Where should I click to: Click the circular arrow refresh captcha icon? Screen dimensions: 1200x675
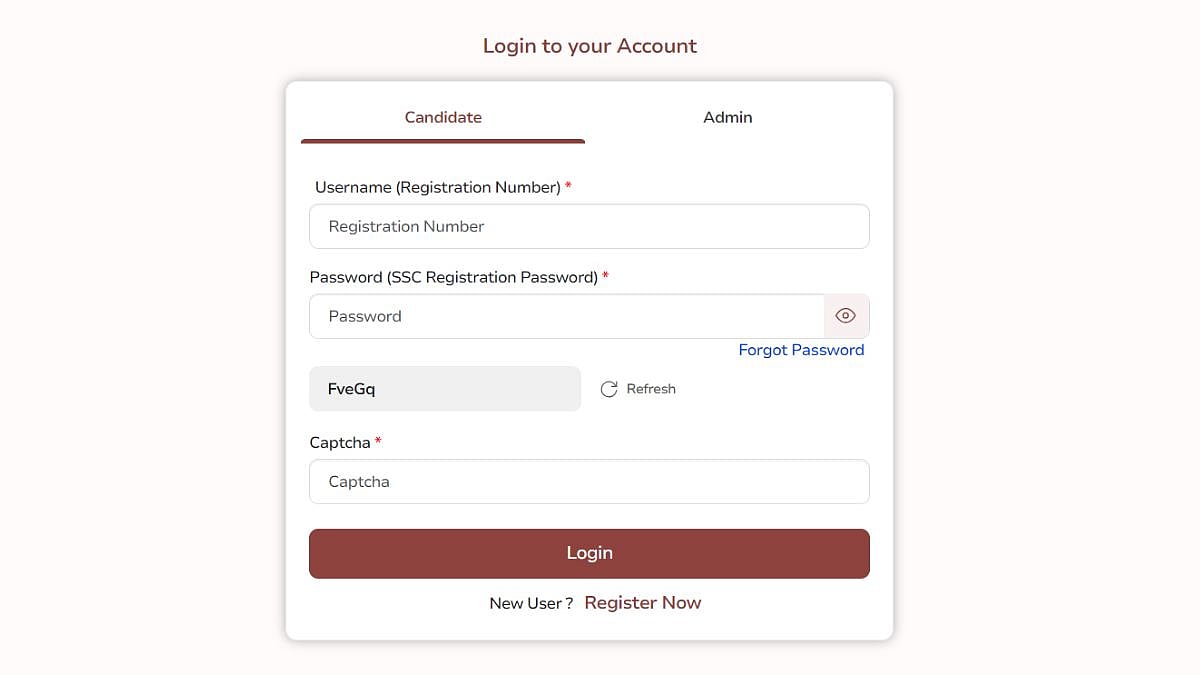(x=609, y=389)
